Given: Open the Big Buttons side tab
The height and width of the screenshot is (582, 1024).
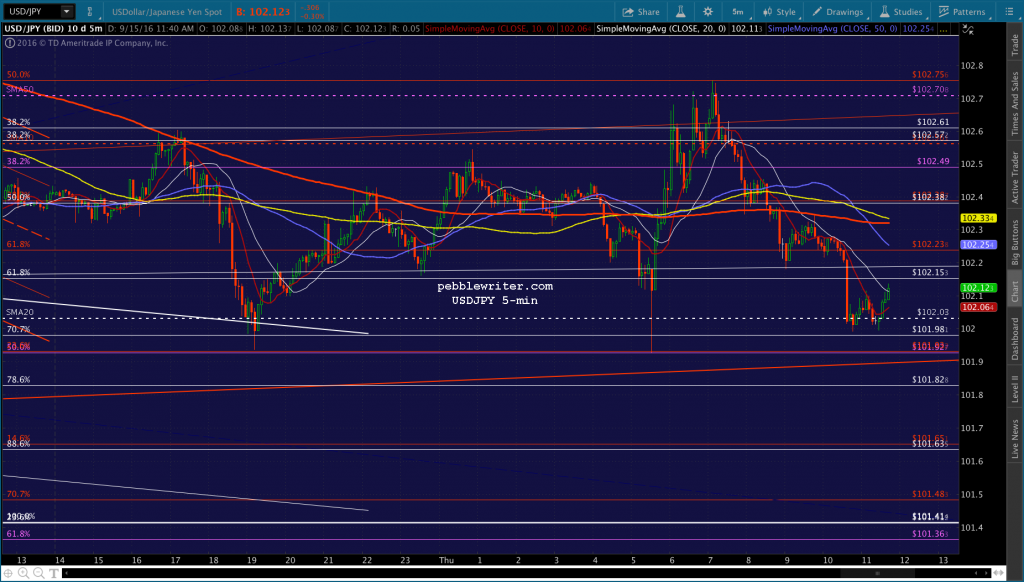Looking at the screenshot, I should [x=1015, y=242].
